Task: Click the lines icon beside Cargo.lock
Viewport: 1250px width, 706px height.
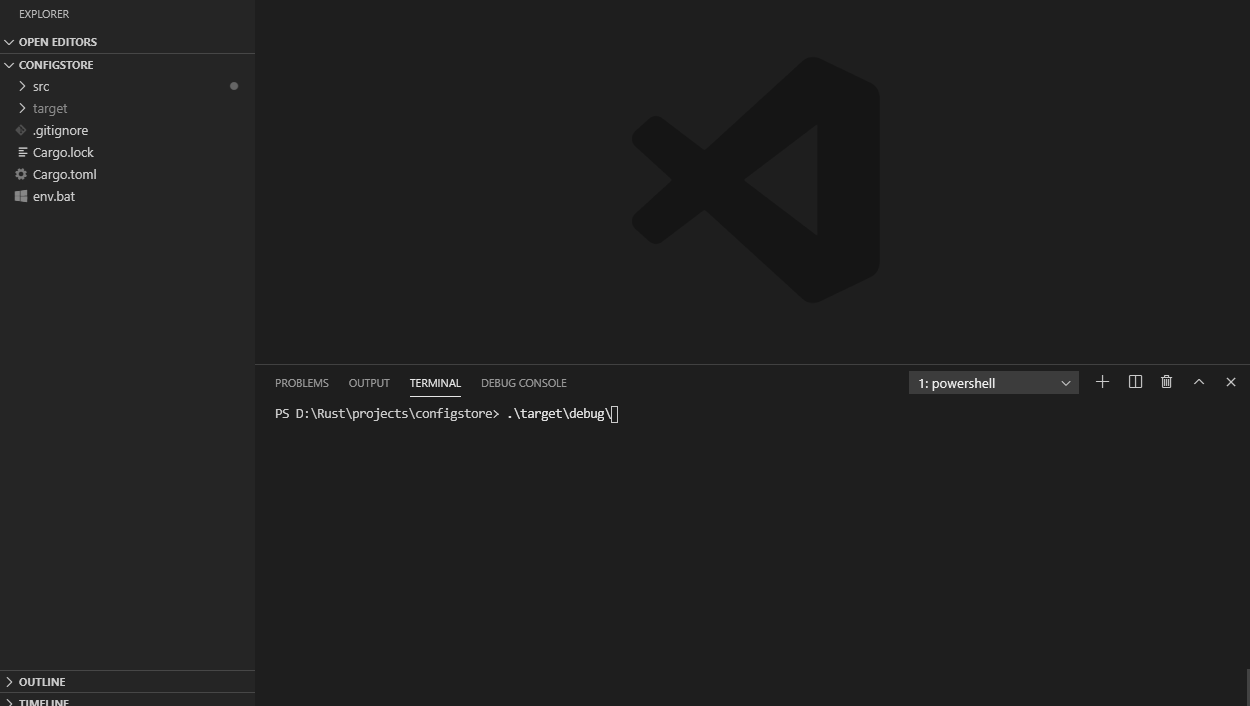Action: click(x=21, y=152)
